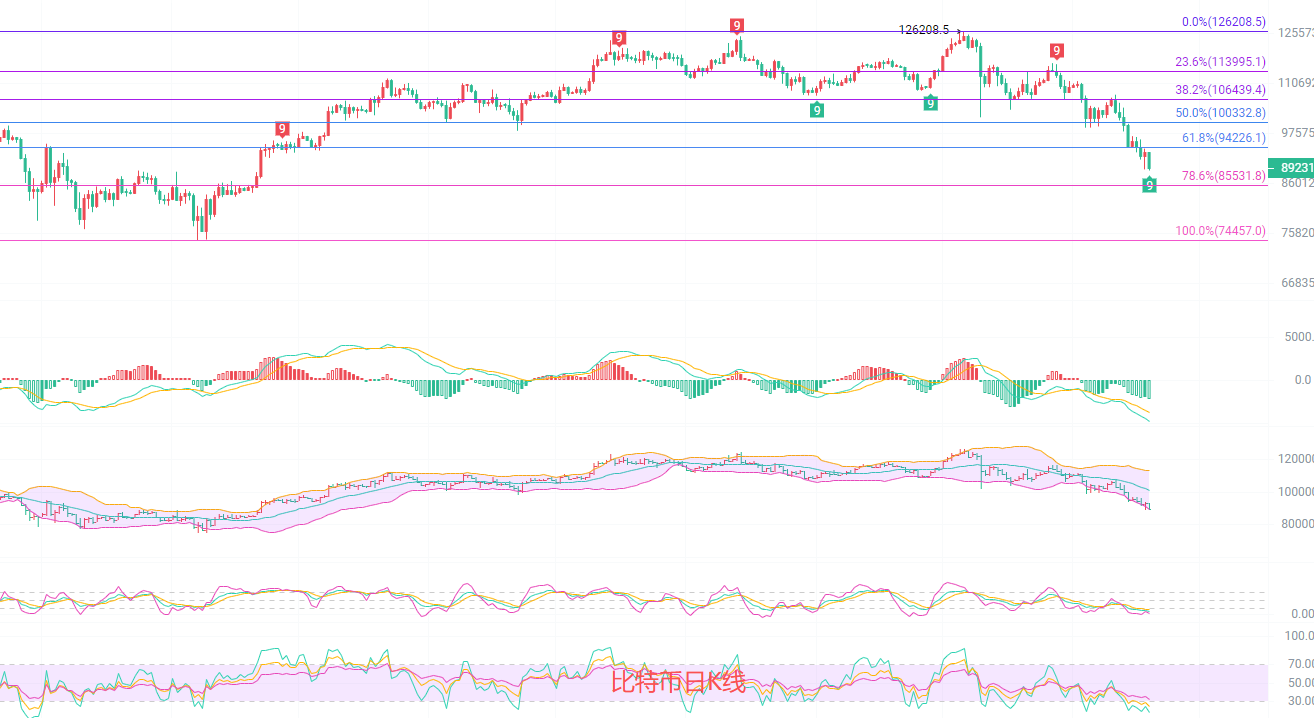Click the red 9 marker nearest the 50.0% line
This screenshot has width=1314, height=718.
coord(282,129)
